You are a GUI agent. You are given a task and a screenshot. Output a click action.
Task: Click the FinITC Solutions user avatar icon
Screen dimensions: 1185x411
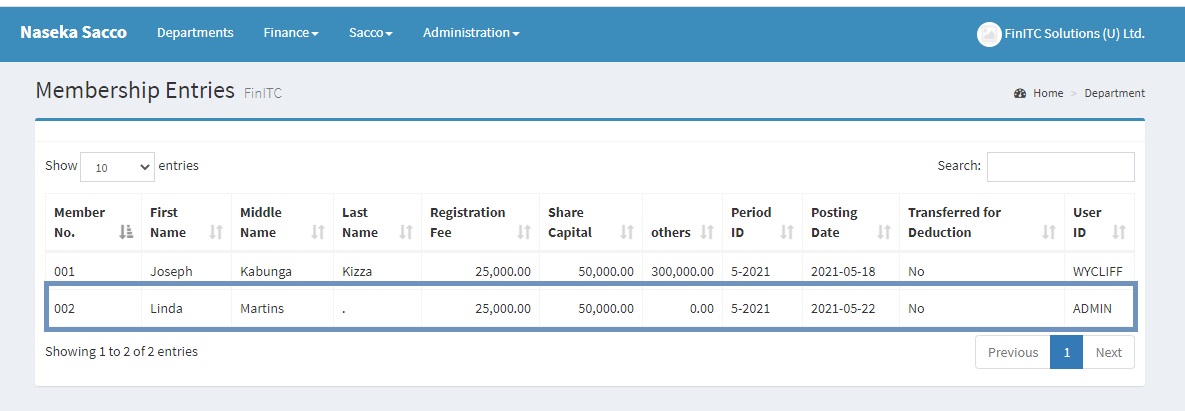[989, 34]
